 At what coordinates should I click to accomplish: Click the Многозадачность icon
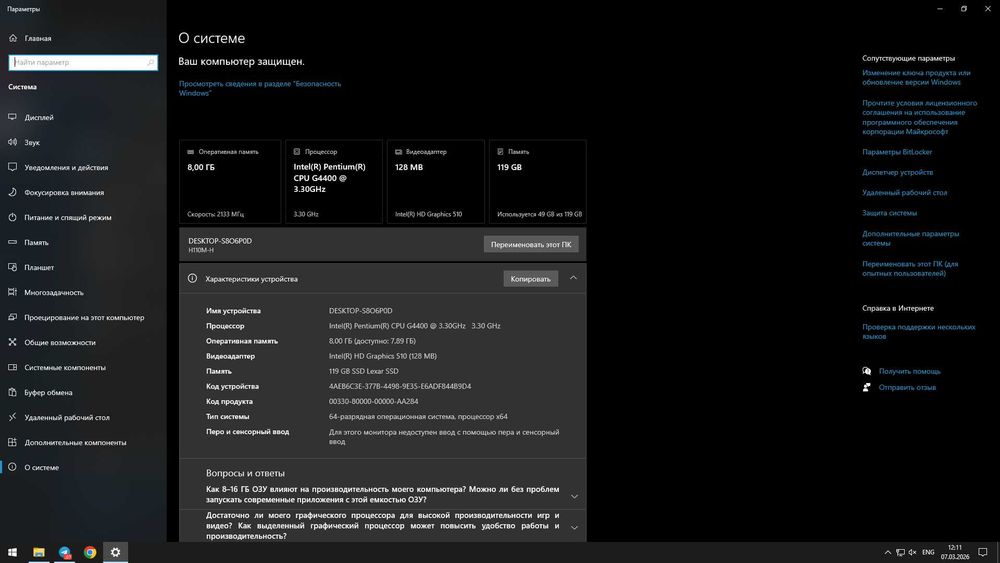(x=13, y=292)
